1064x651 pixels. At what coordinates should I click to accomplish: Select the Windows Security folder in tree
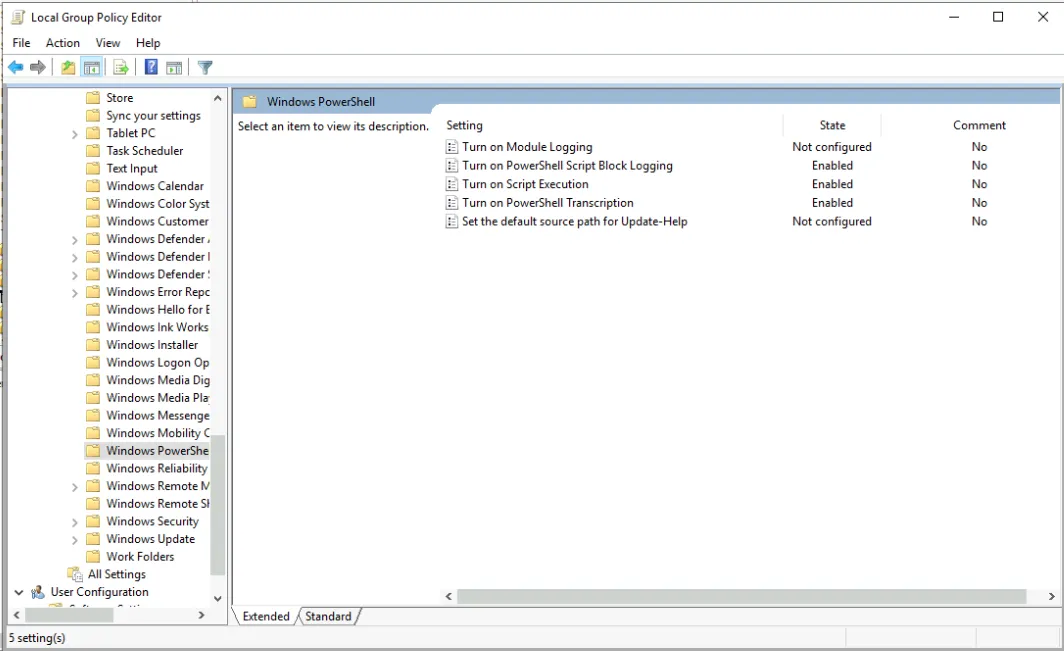click(152, 521)
